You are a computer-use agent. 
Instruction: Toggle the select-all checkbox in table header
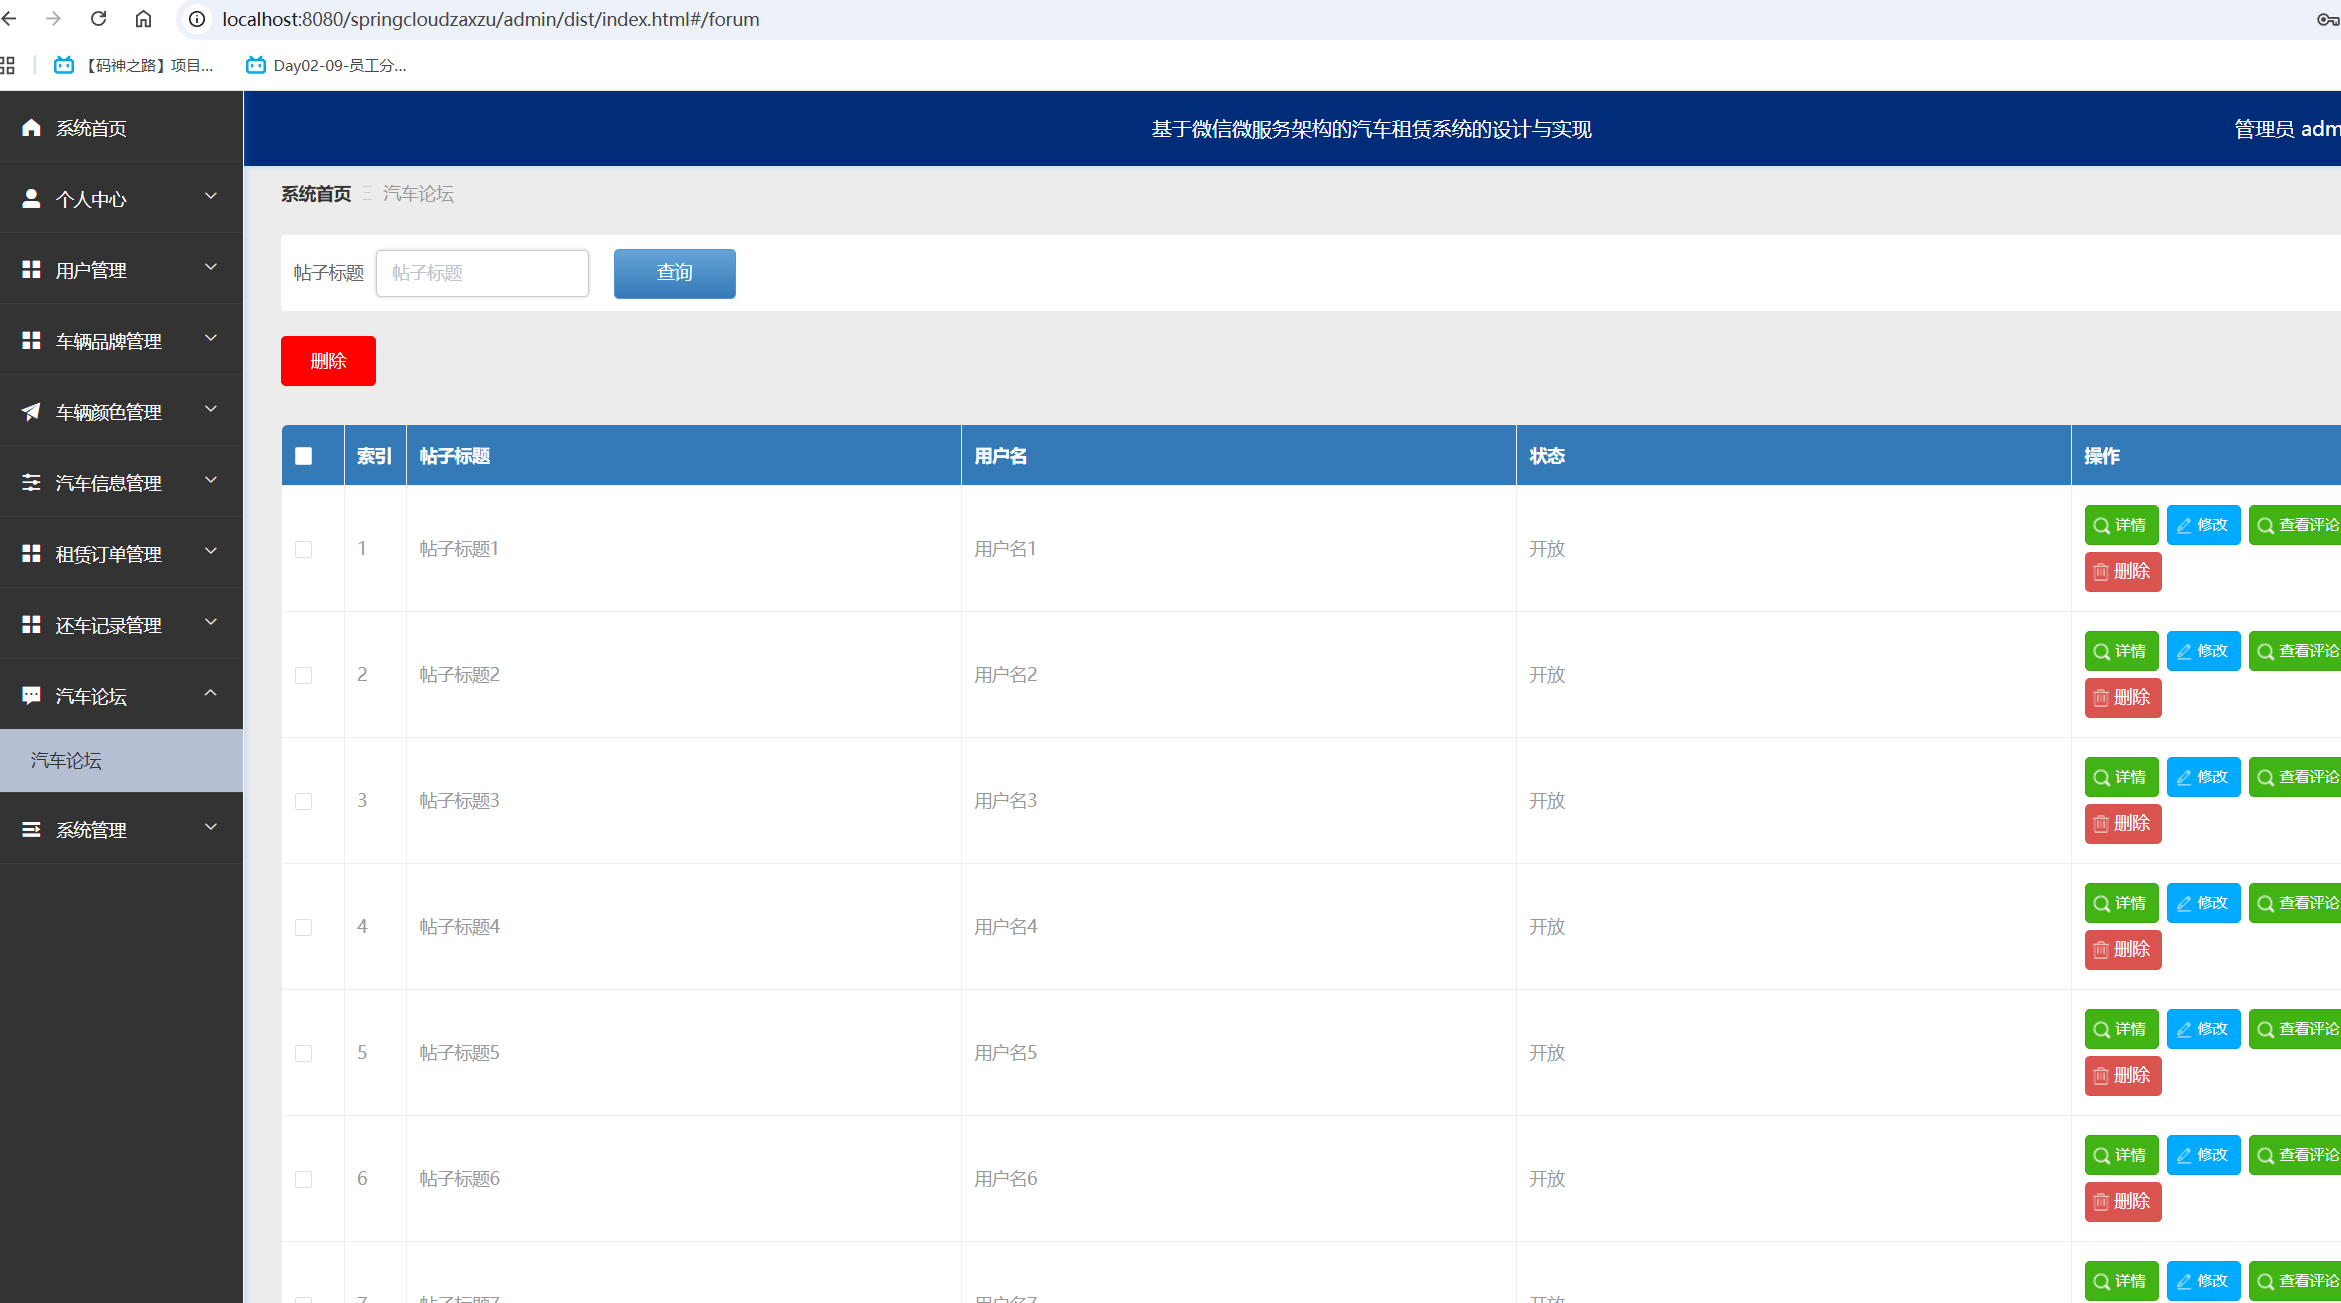[x=304, y=456]
